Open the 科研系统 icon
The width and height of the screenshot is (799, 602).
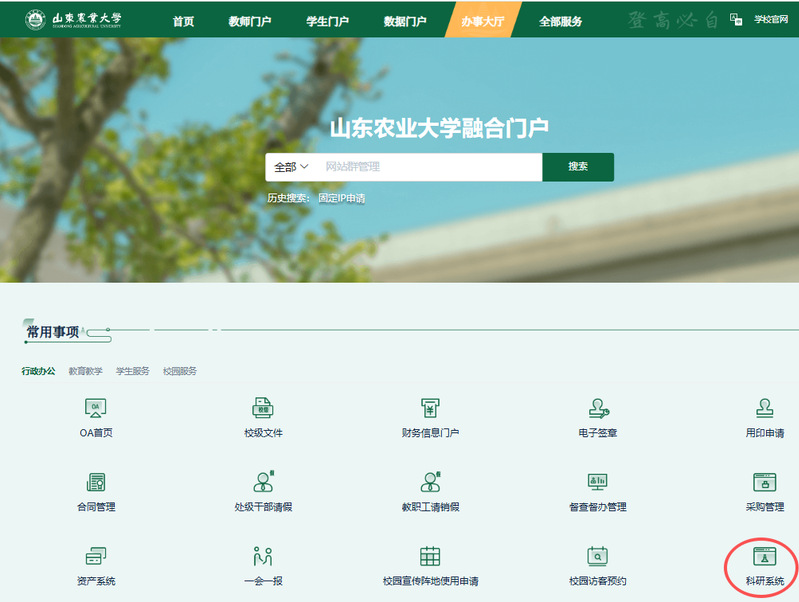click(x=764, y=556)
